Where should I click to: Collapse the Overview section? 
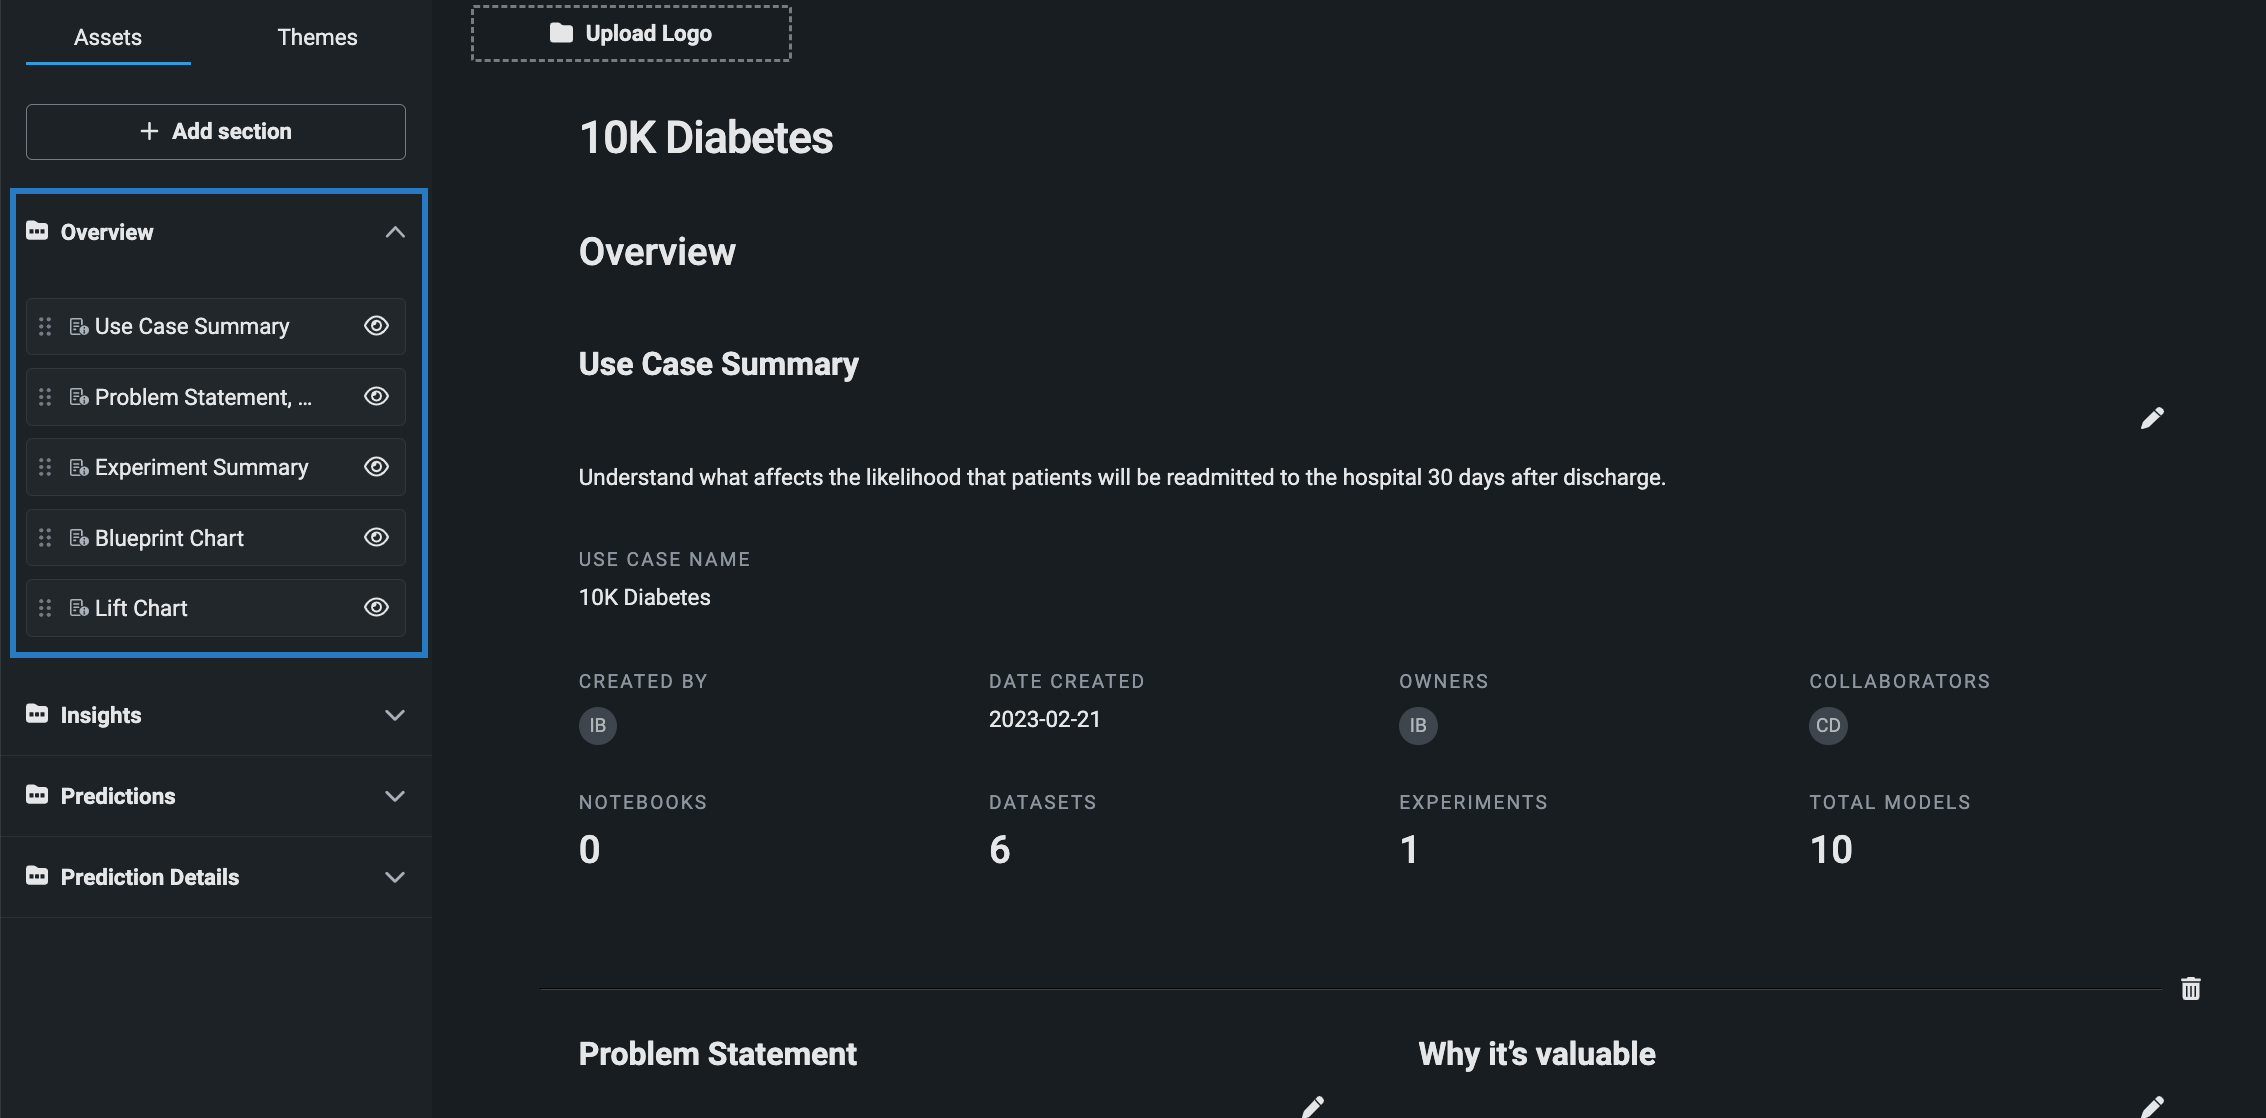click(x=395, y=232)
